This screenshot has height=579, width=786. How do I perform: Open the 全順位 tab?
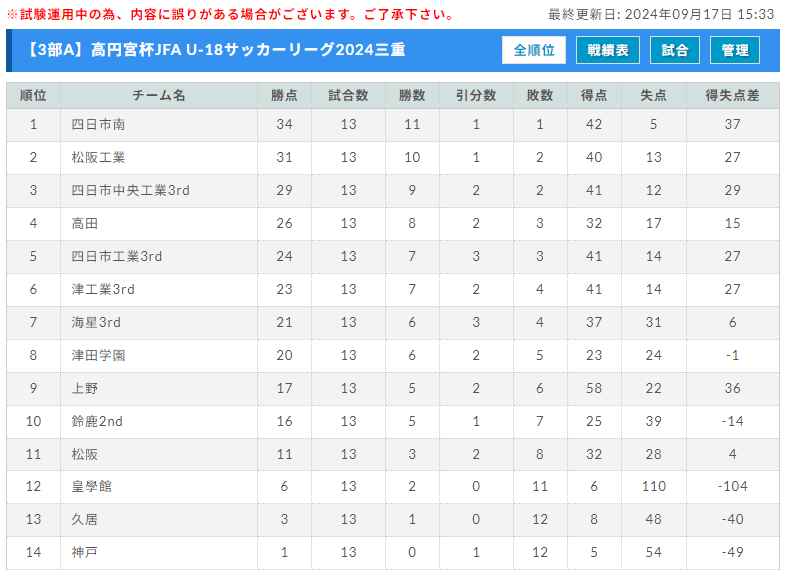(x=534, y=50)
